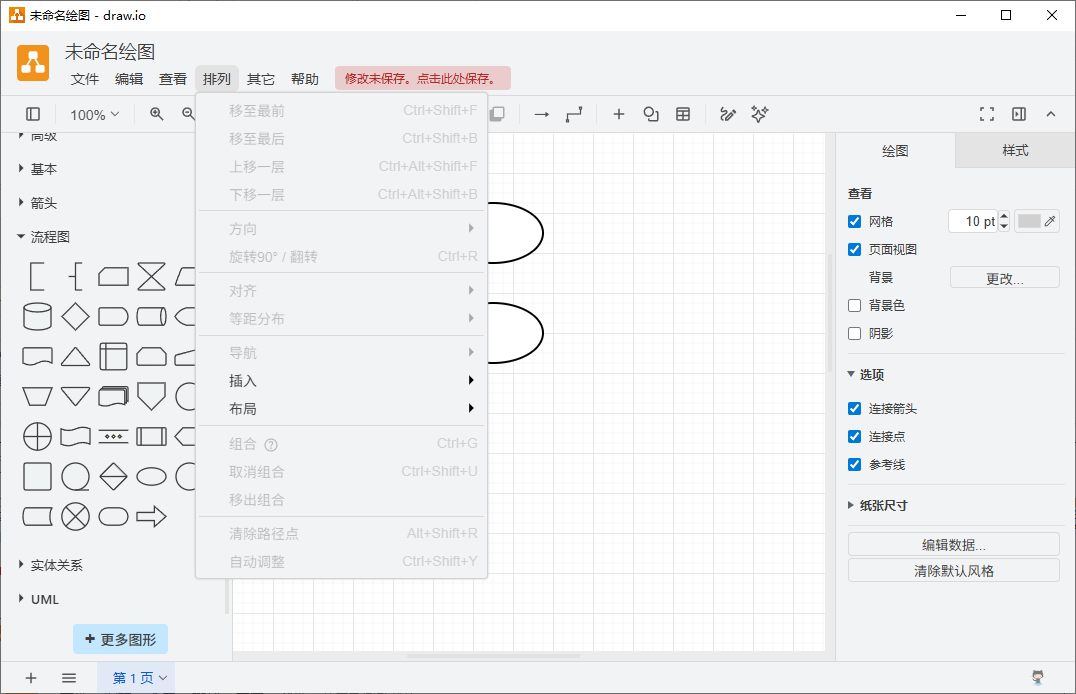Screen dimensions: 1076x694
Task: Switch to the 样式 tab
Action: [x=1015, y=150]
